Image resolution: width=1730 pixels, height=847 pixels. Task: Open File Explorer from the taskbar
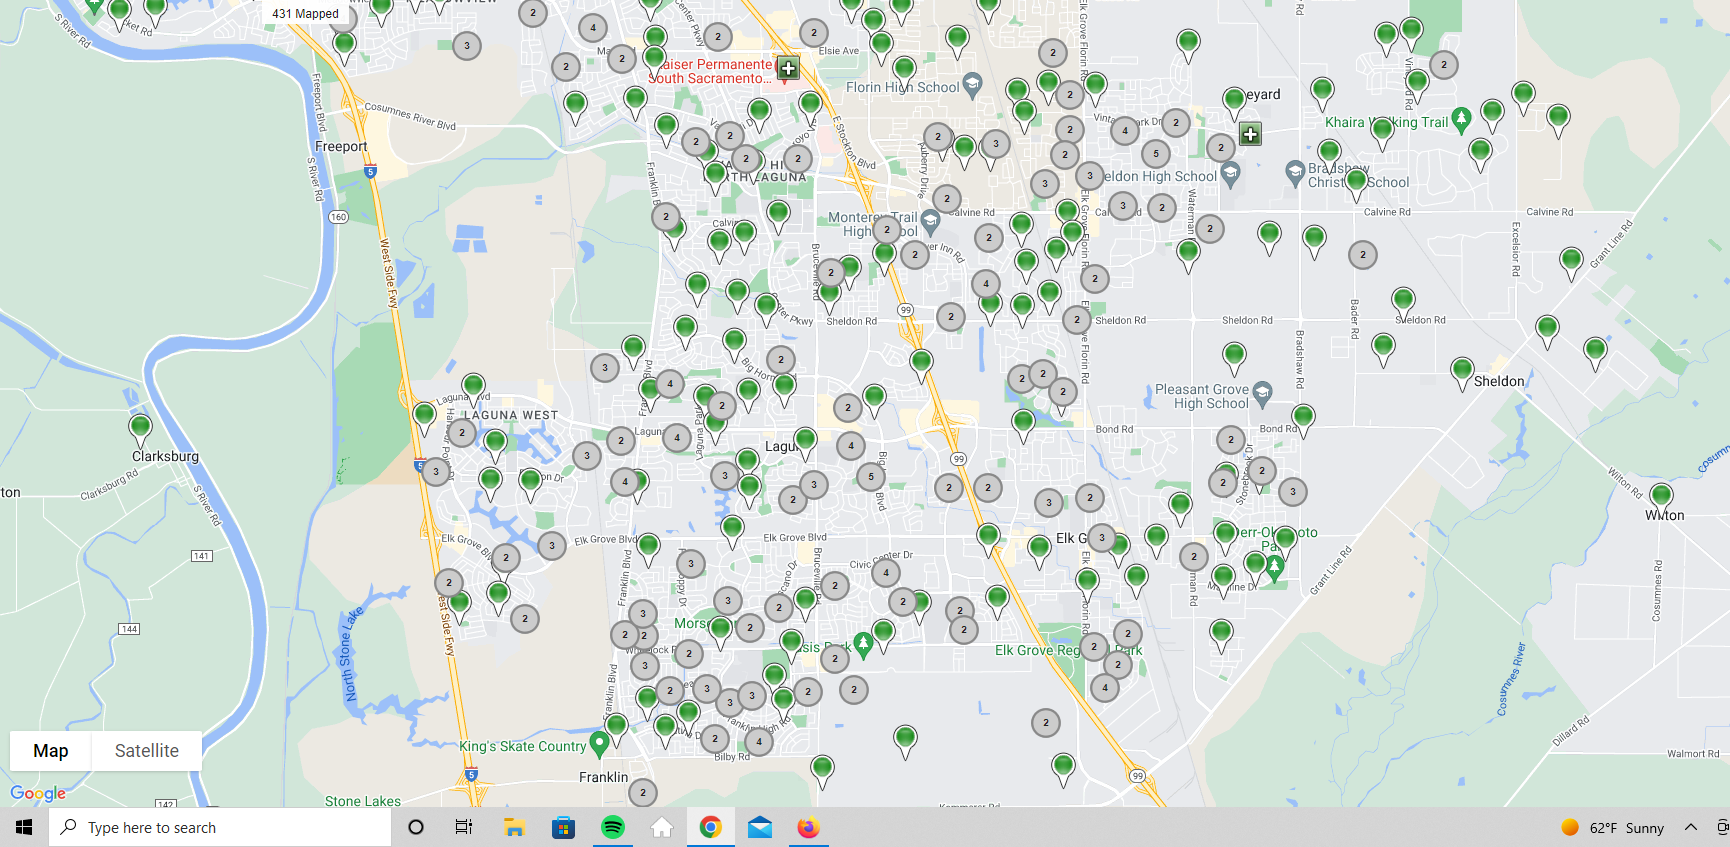514,827
